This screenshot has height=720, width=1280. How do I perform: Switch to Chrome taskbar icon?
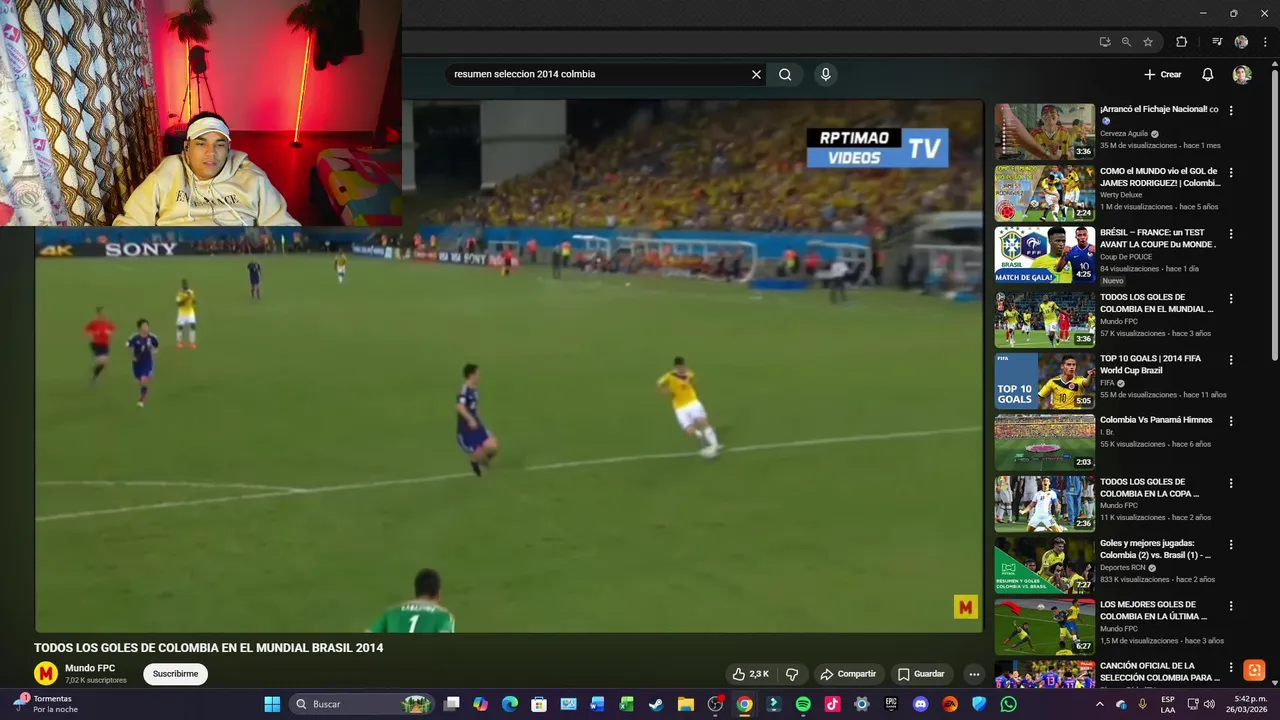(x=744, y=704)
